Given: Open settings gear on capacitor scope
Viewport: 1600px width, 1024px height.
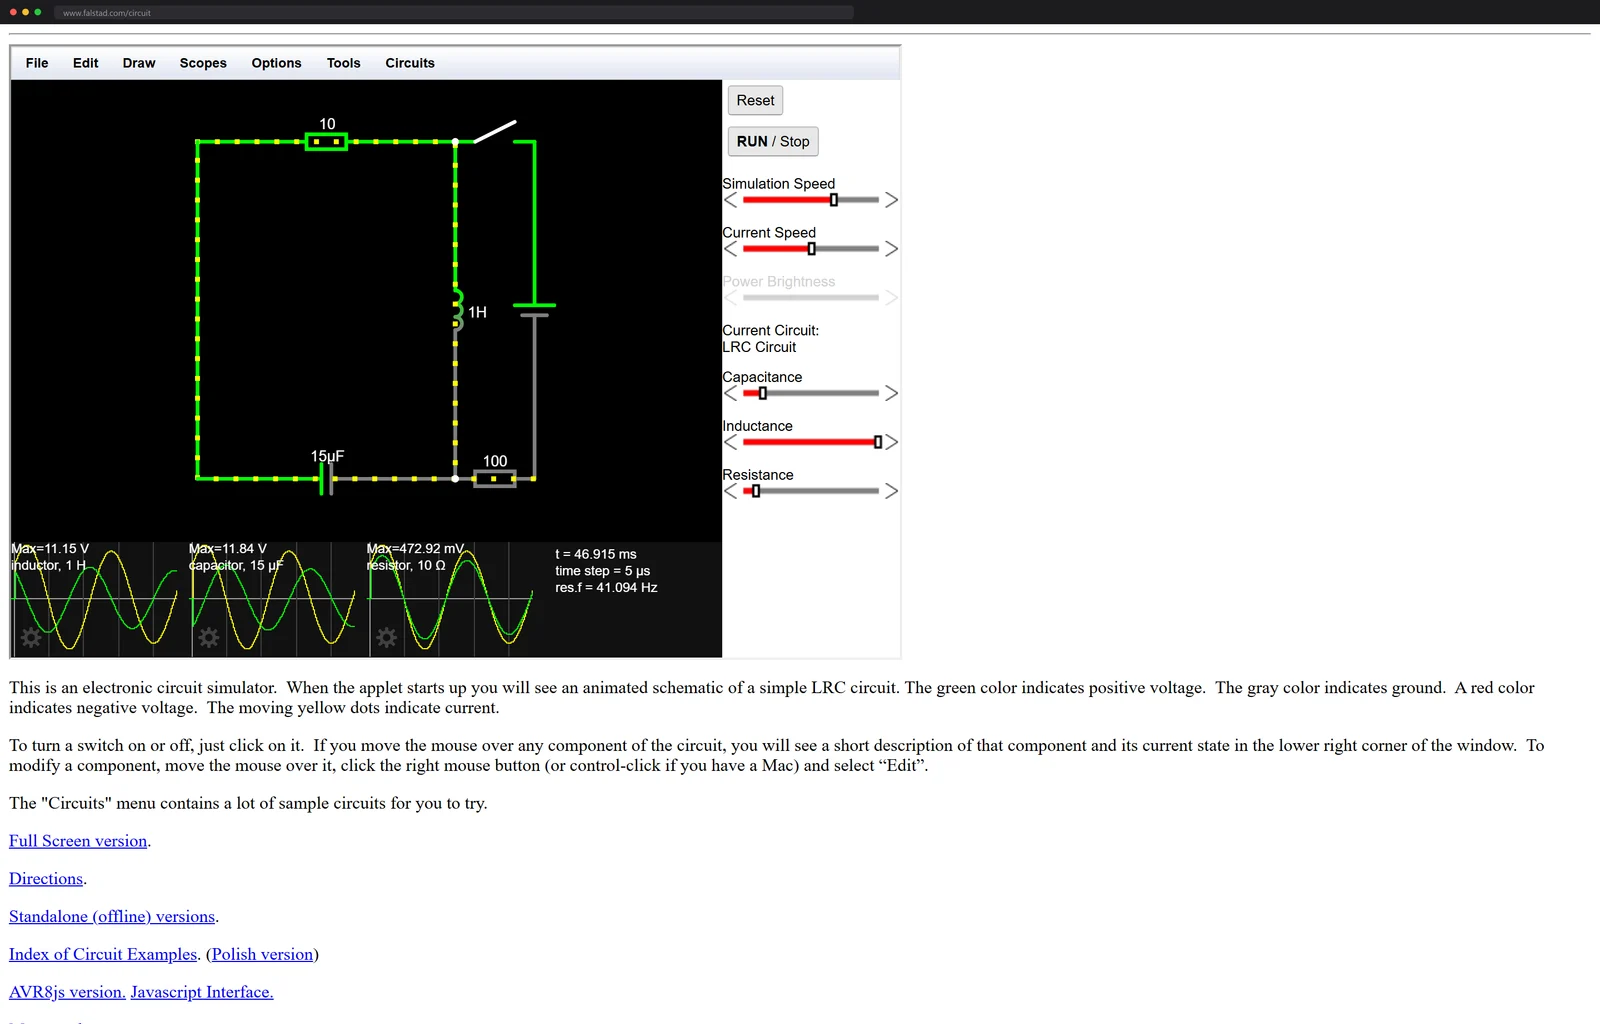Looking at the screenshot, I should 209,637.
